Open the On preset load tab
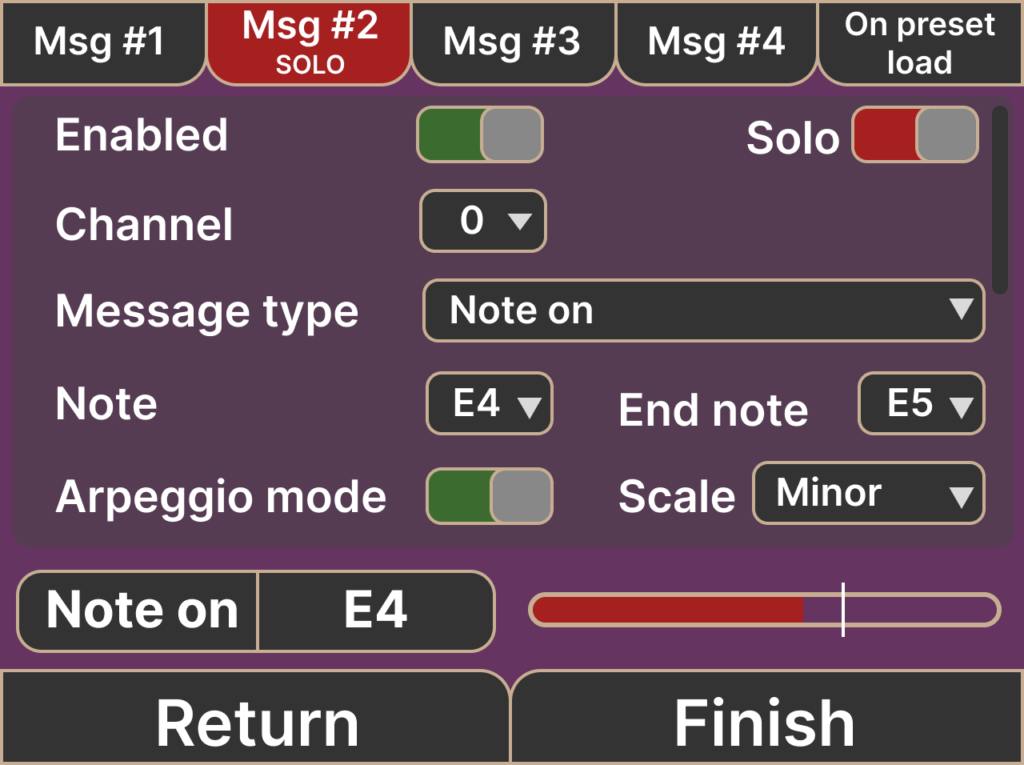 pyautogui.click(x=920, y=42)
